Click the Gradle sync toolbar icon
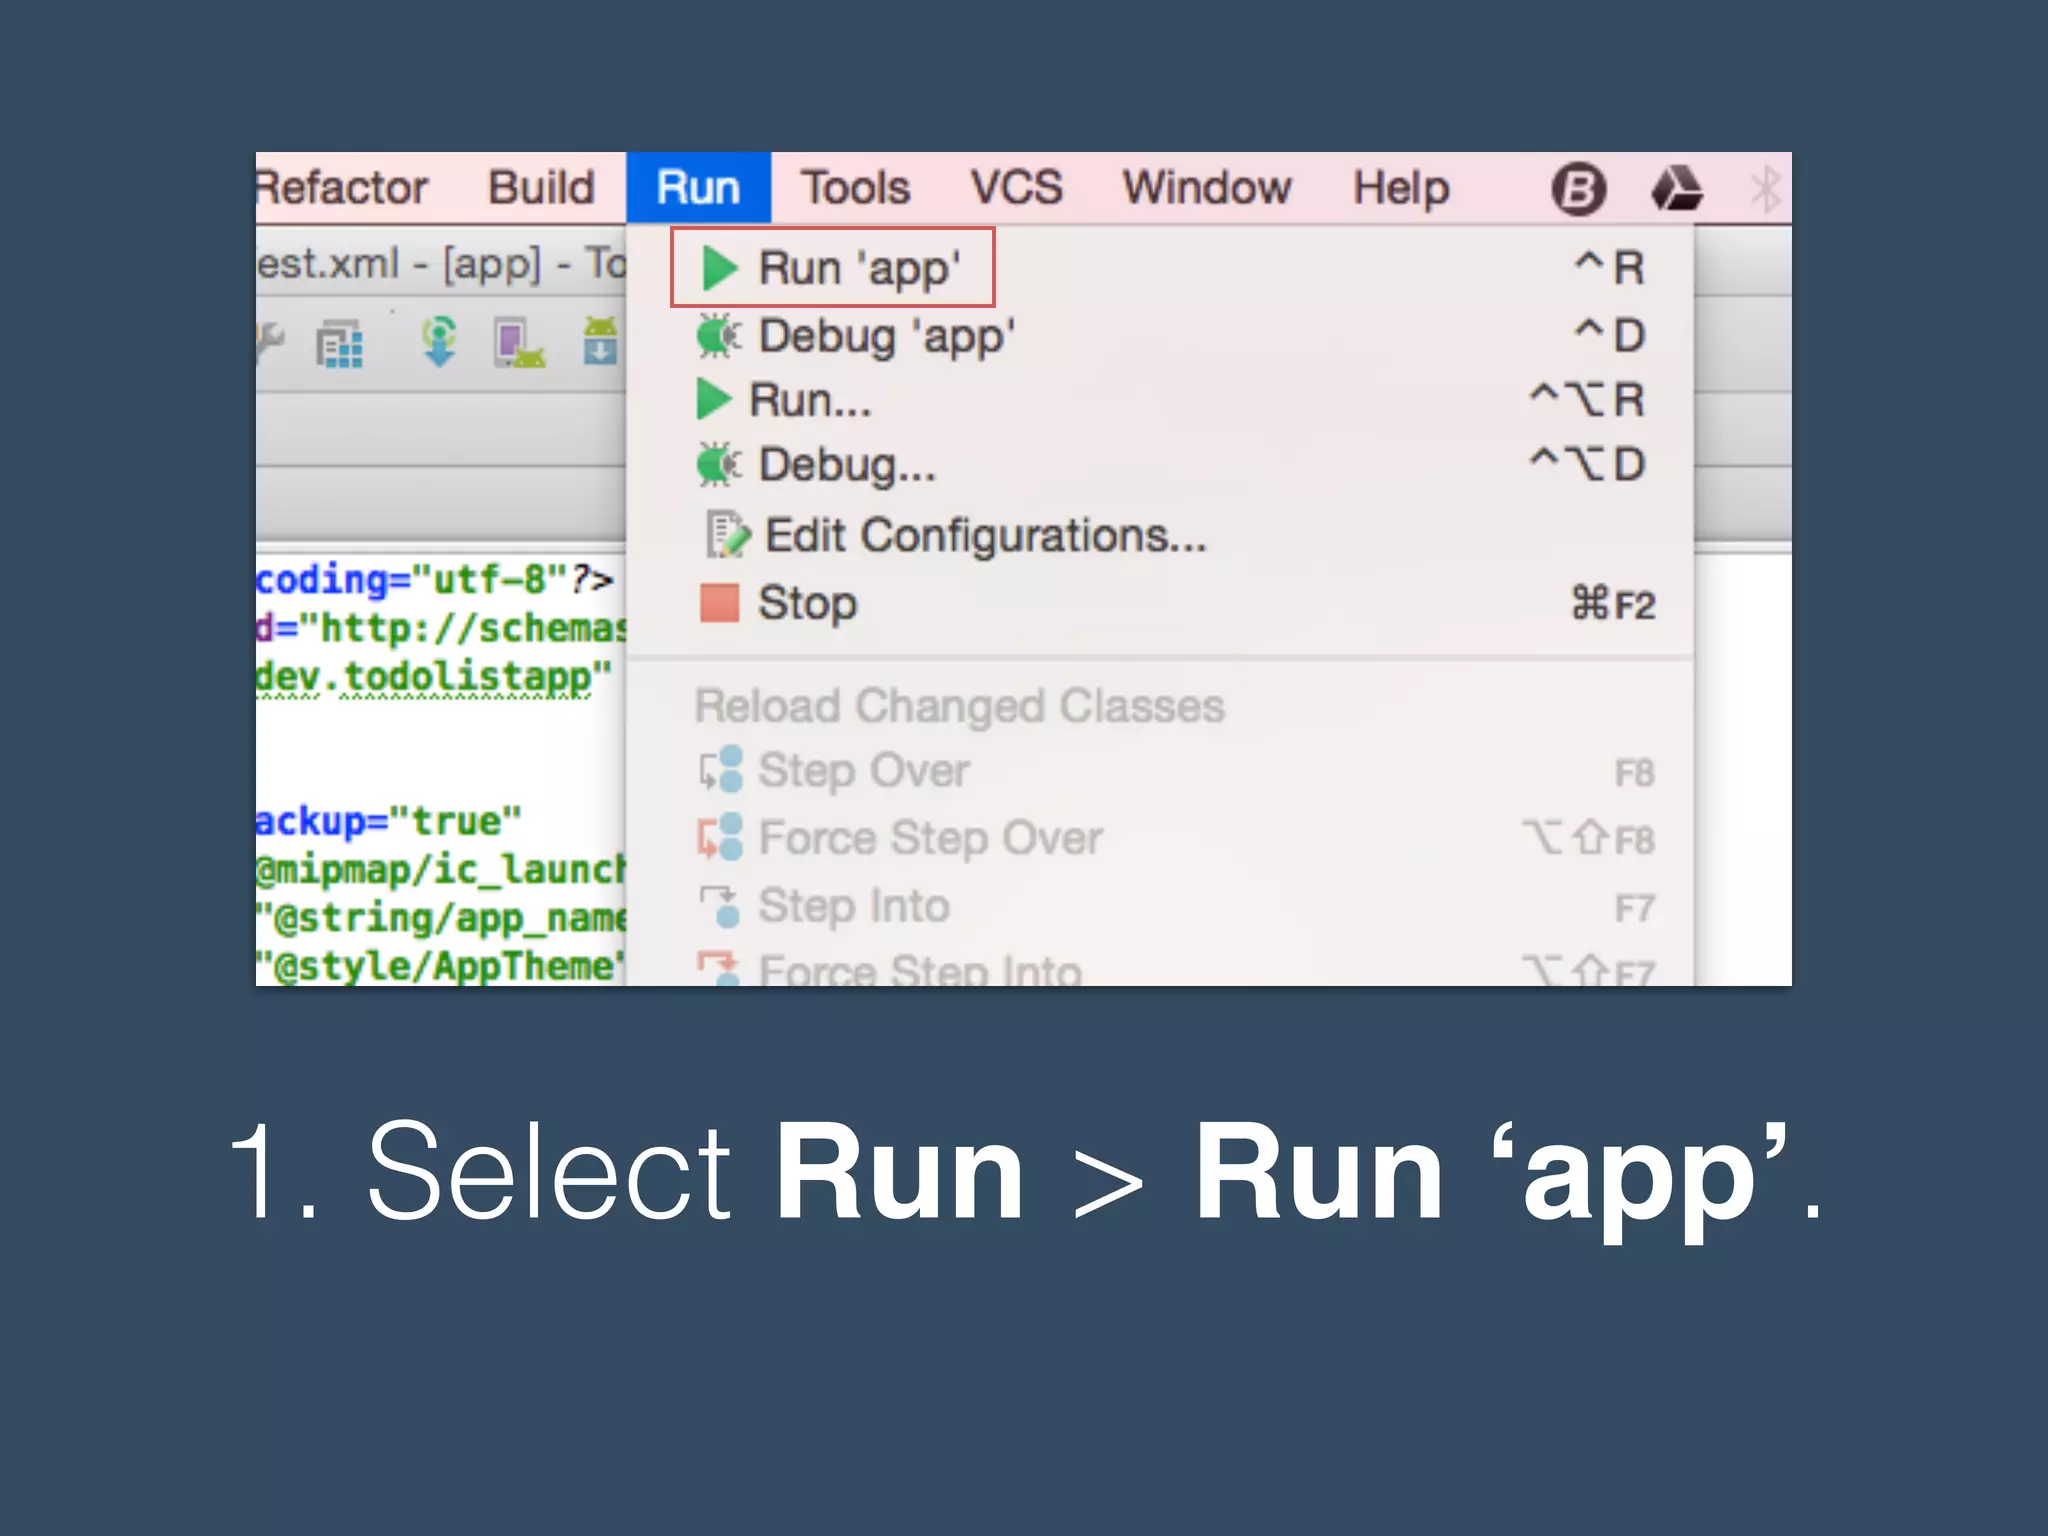 click(x=439, y=342)
